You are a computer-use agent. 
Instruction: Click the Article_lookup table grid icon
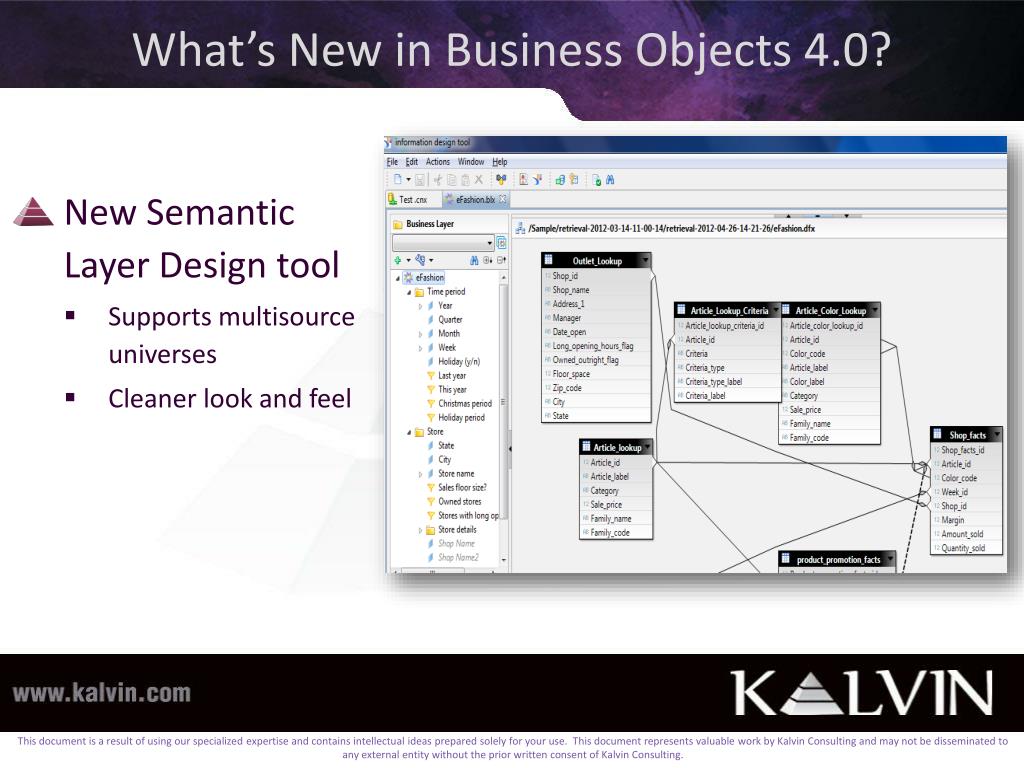[586, 447]
